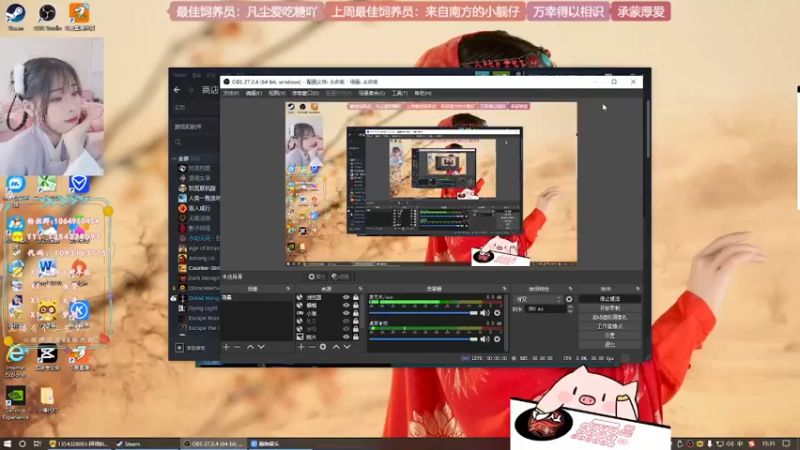Screen dimensions: 800x450
Task: Mute the microphone audio track speaker
Action: coord(484,313)
